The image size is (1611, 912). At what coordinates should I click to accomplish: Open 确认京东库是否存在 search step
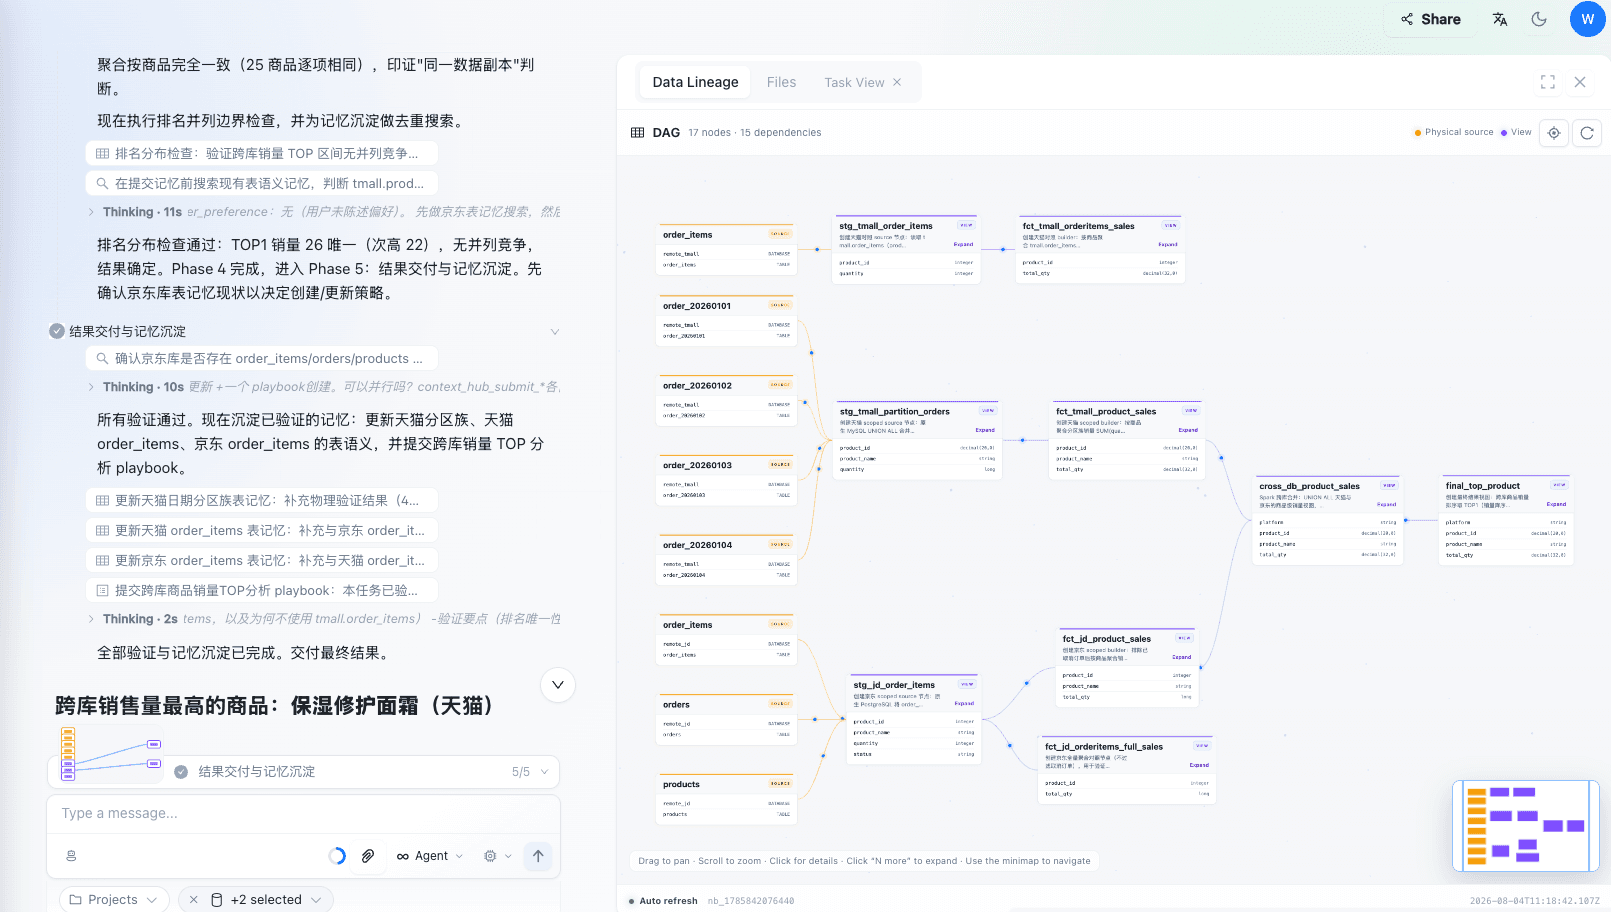[262, 358]
